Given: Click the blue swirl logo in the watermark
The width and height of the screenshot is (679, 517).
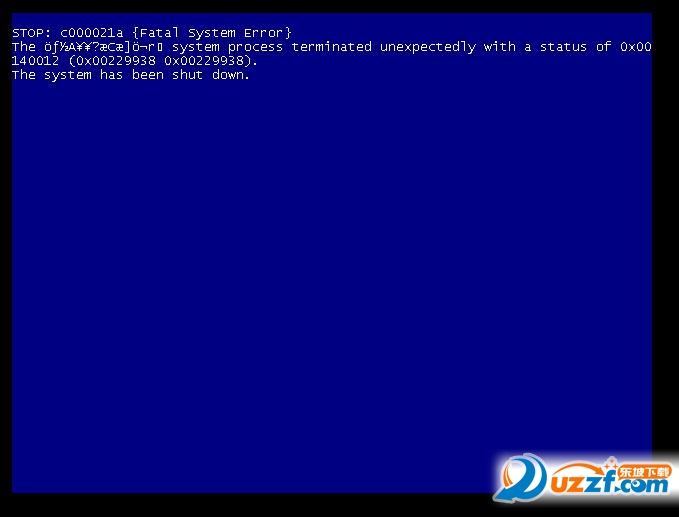Looking at the screenshot, I should [x=520, y=478].
